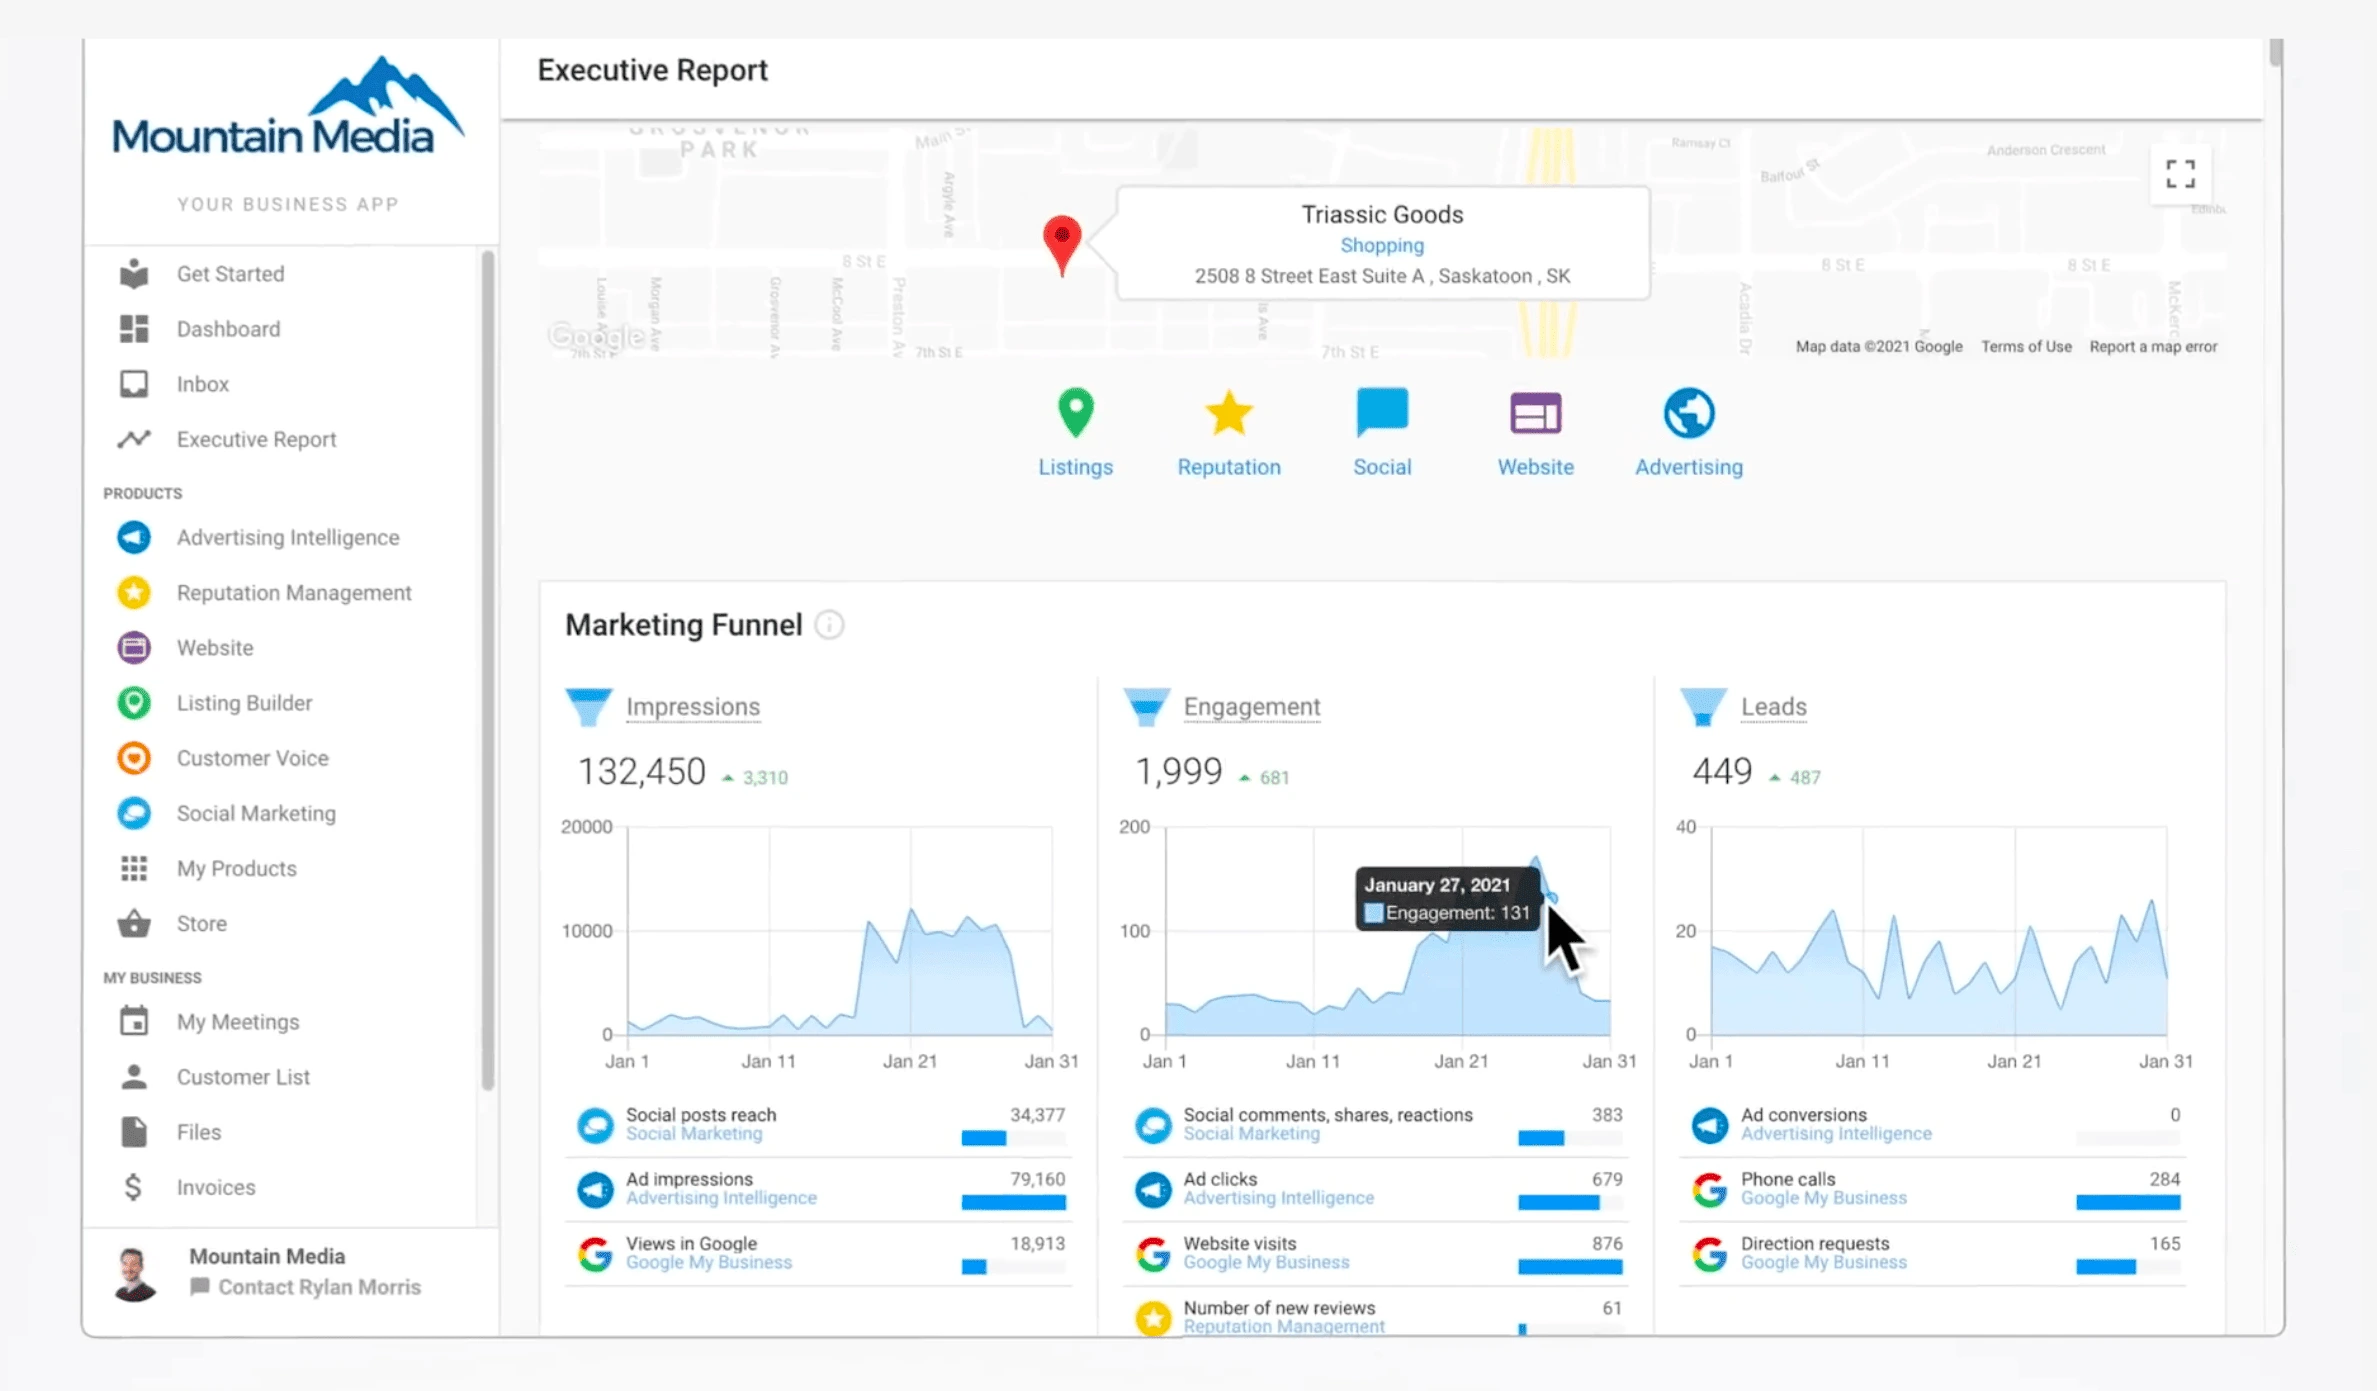
Task: Select the Listing Builder pin icon
Action: tap(134, 702)
